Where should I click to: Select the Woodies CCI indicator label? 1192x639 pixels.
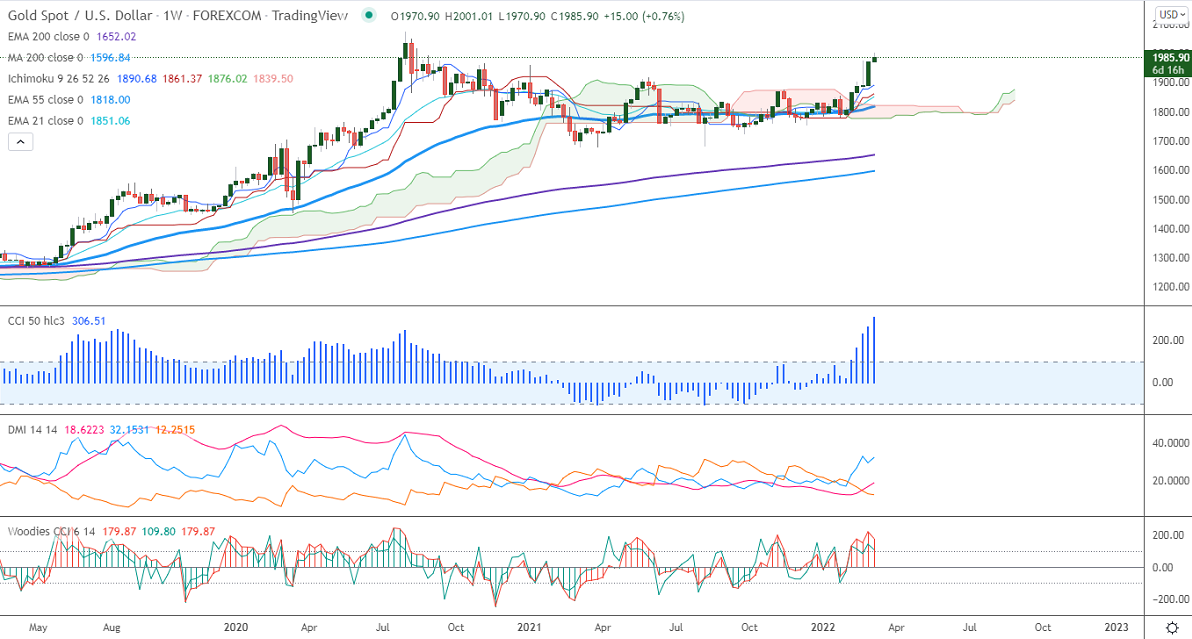point(52,532)
